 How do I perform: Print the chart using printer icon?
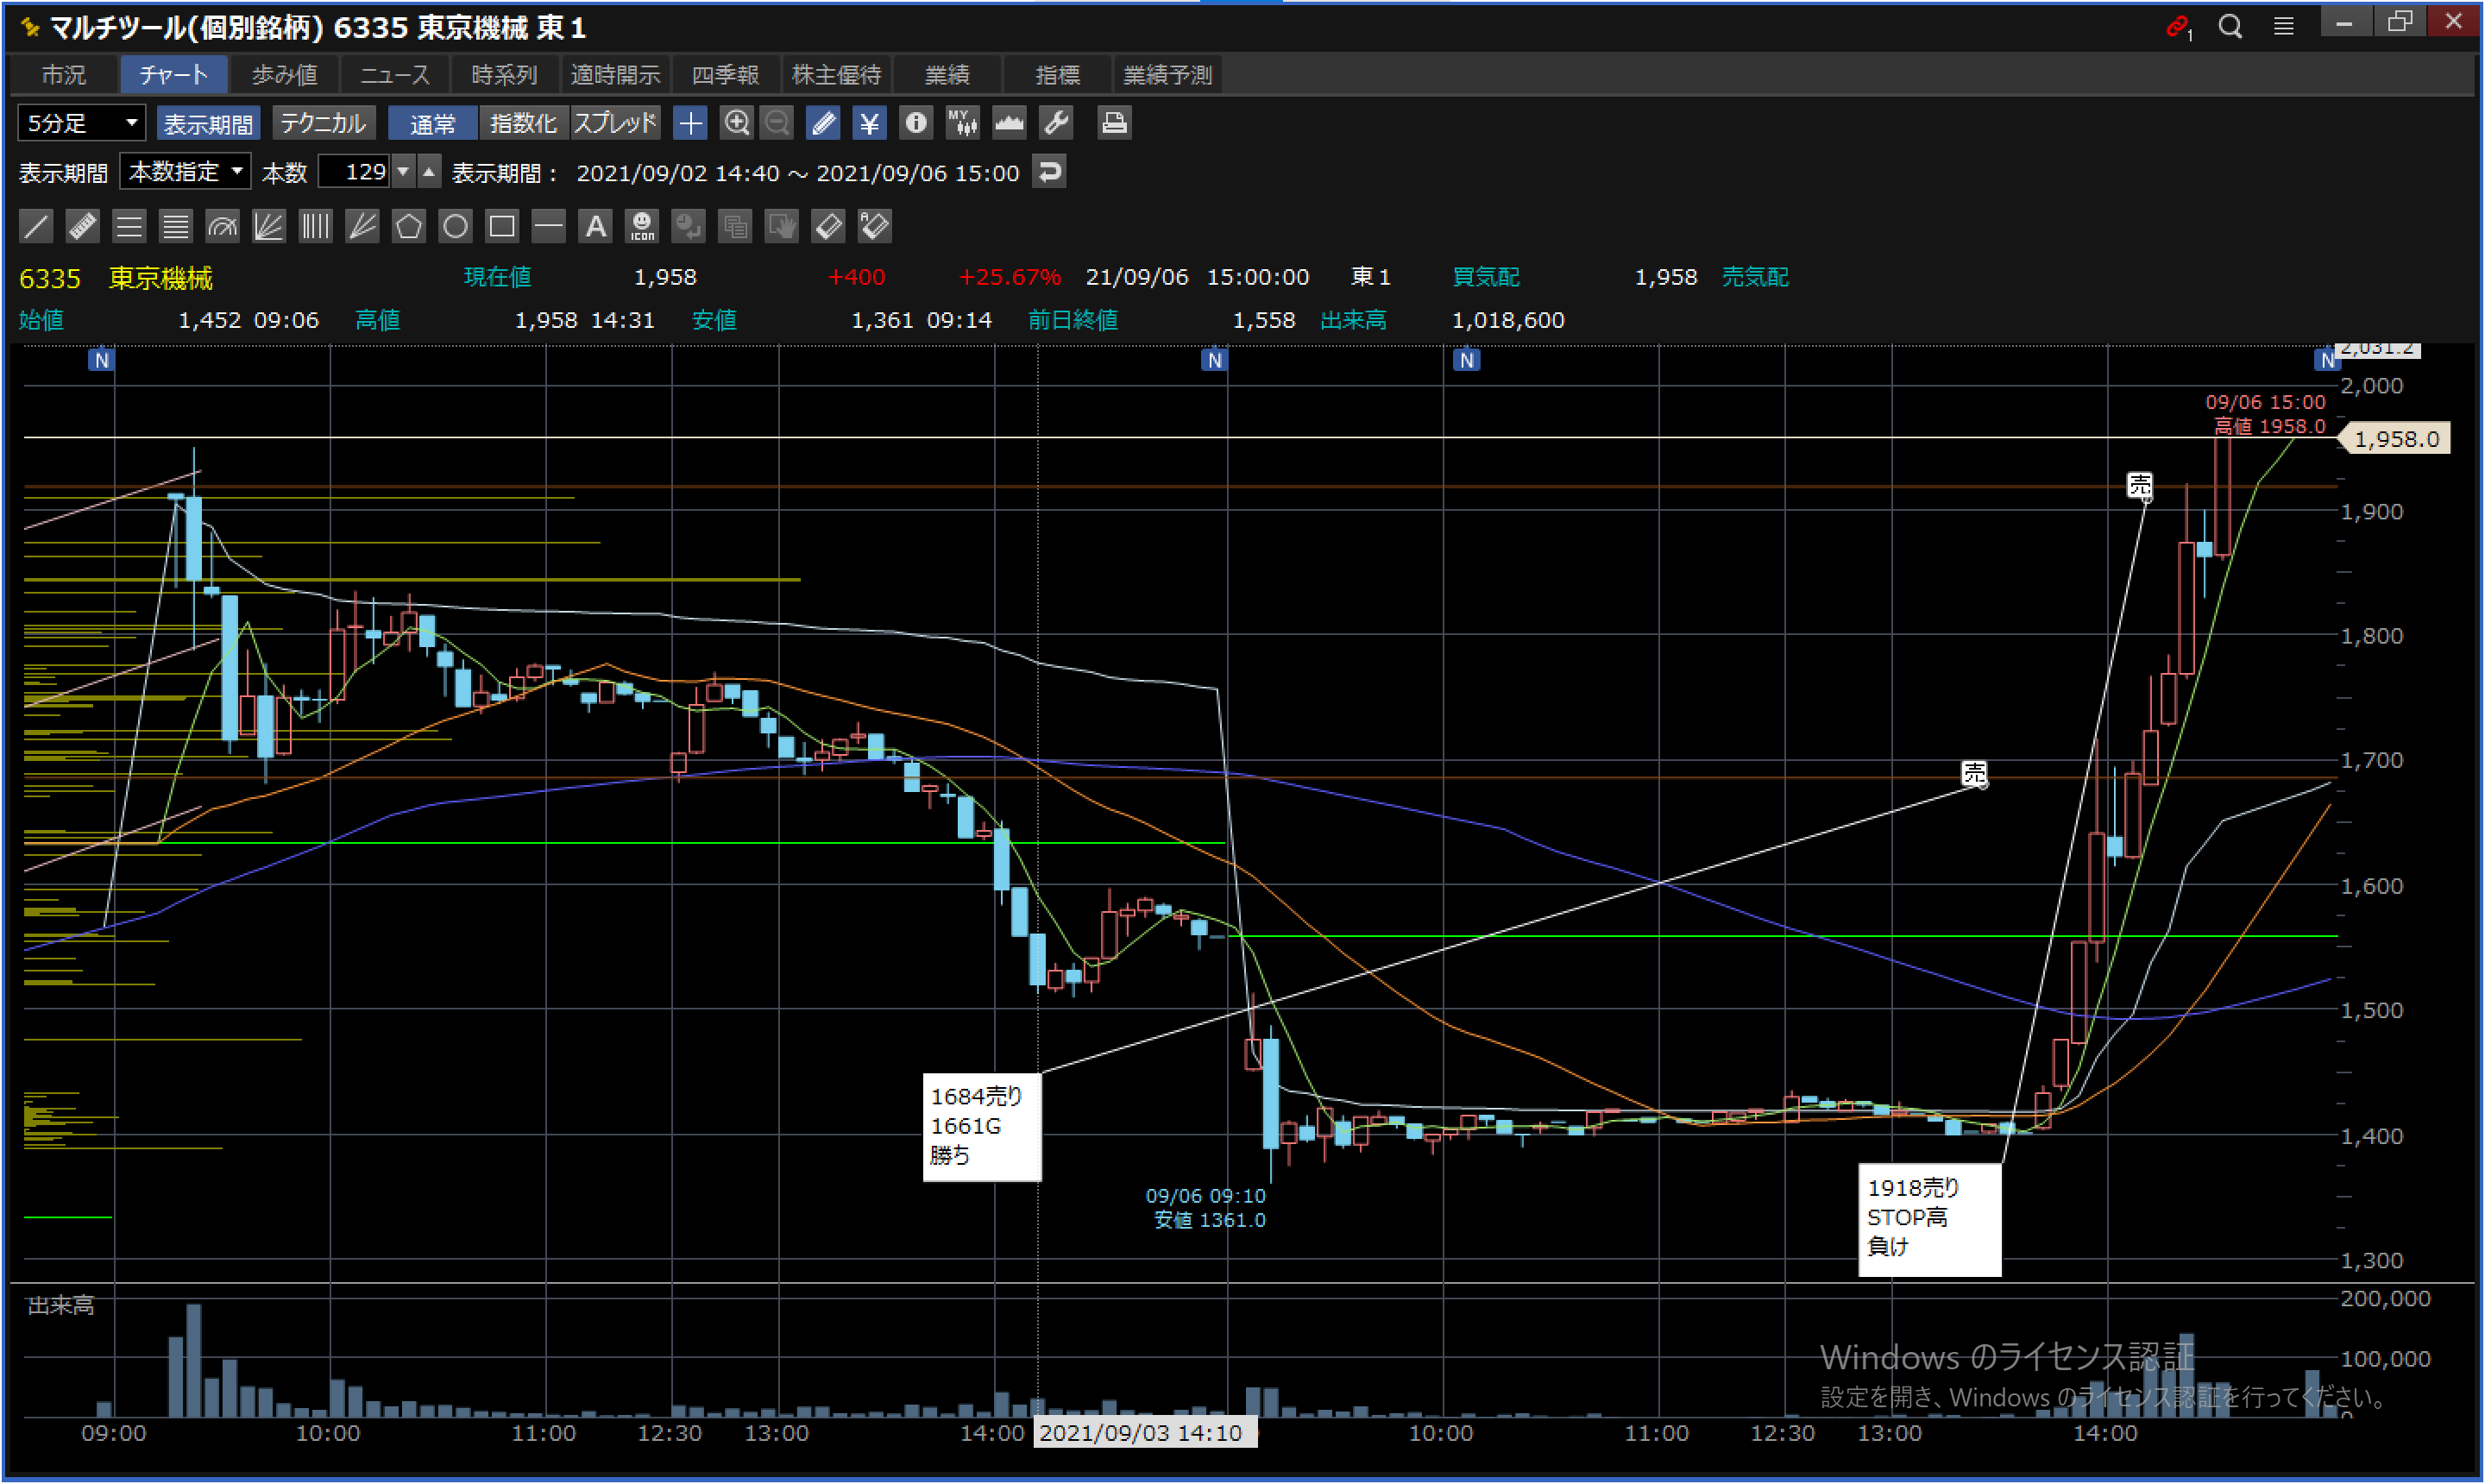click(x=1113, y=123)
